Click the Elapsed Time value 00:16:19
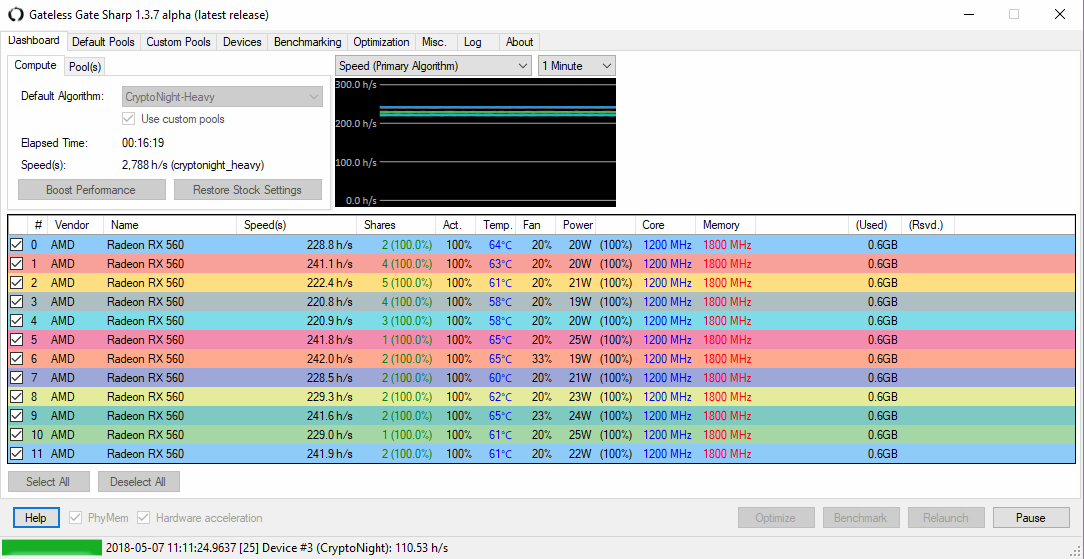The image size is (1084, 559). tap(142, 143)
